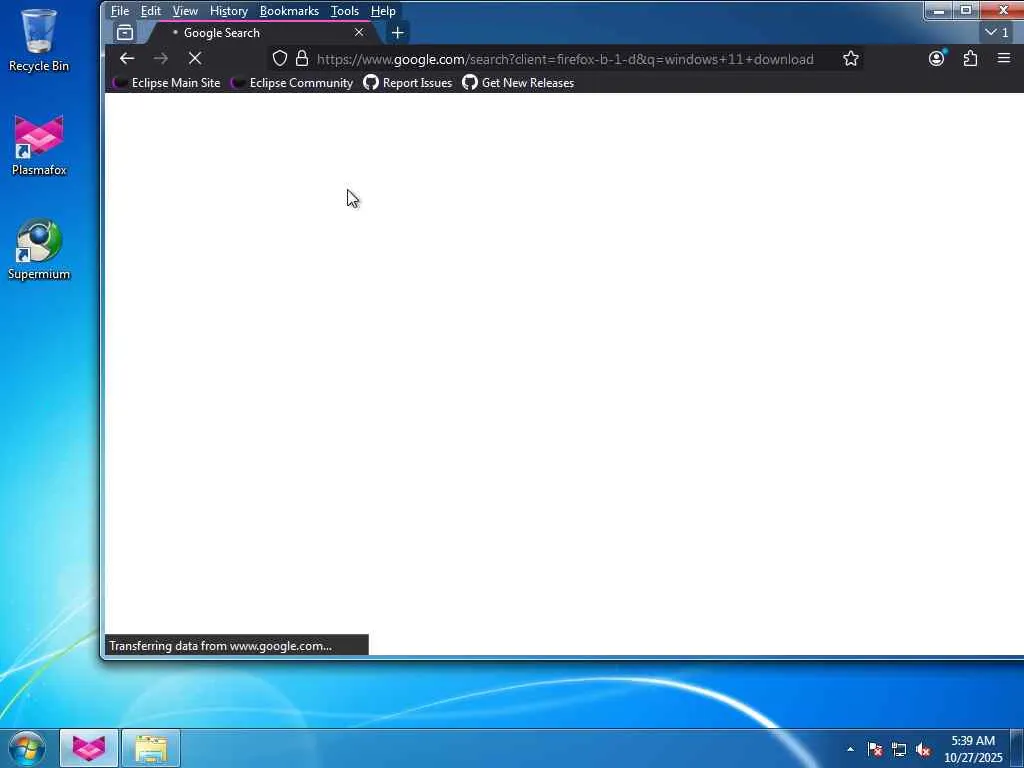Show hidden system tray icons
Viewport: 1024px width, 768px height.
[x=850, y=749]
